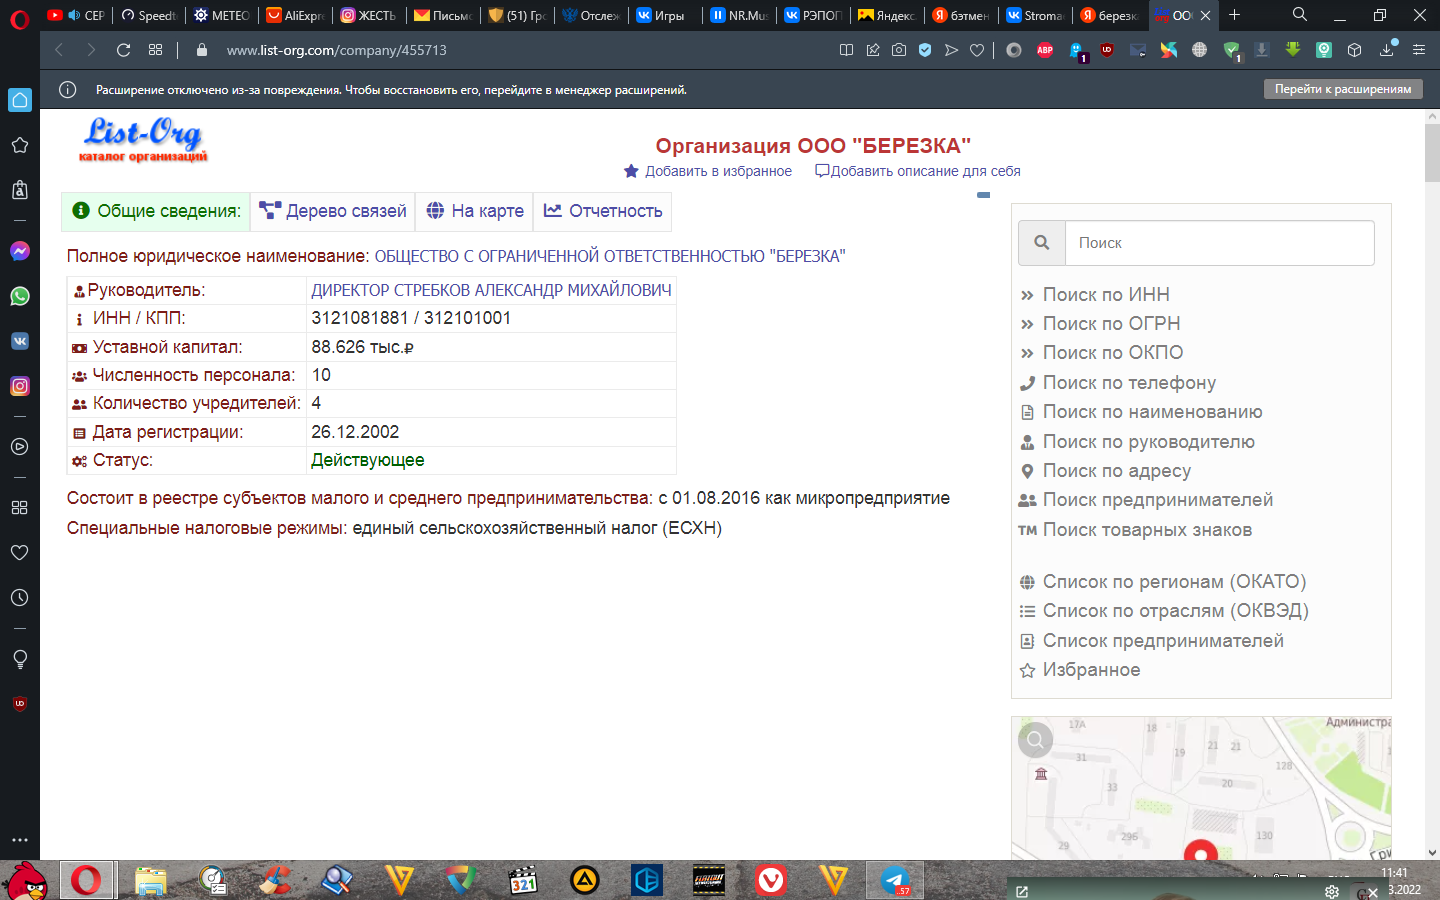Focus the Поиск search field
This screenshot has height=900, width=1440.
pos(1219,243)
